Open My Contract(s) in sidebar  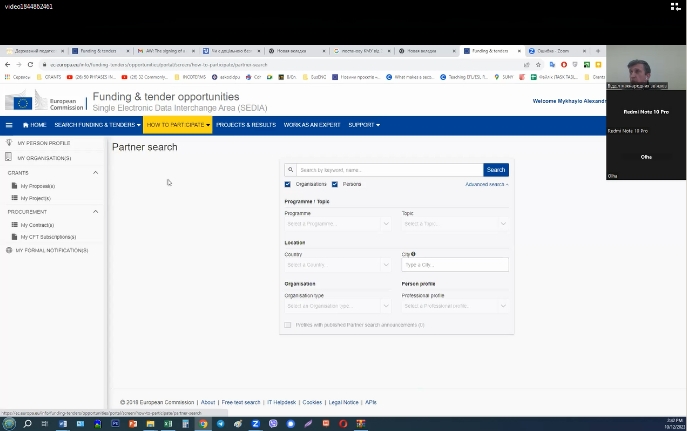[x=37, y=225]
